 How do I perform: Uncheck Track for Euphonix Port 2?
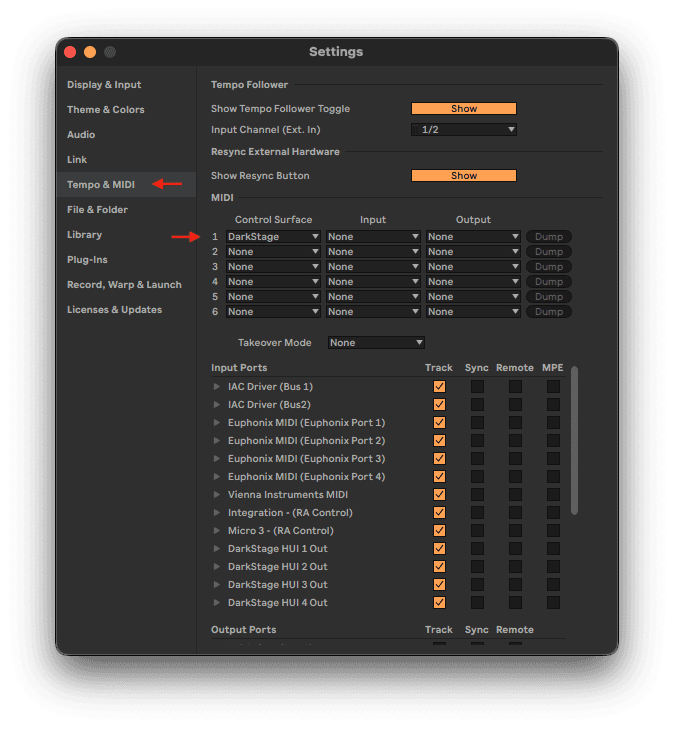click(439, 440)
